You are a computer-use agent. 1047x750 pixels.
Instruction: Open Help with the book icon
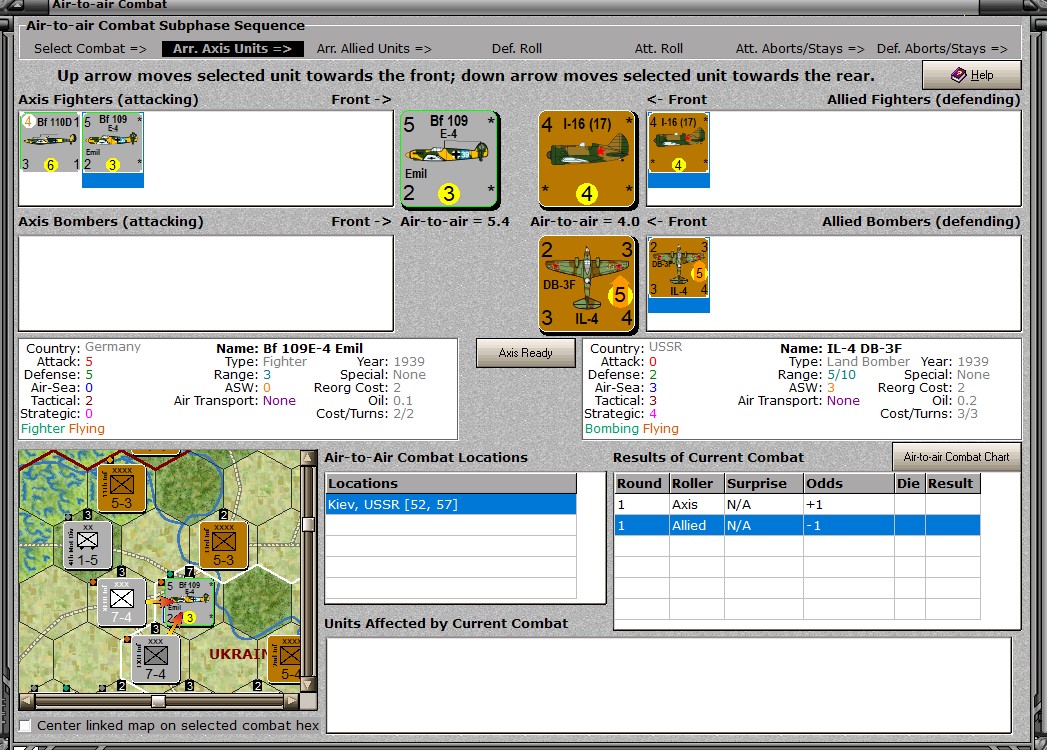tap(972, 75)
